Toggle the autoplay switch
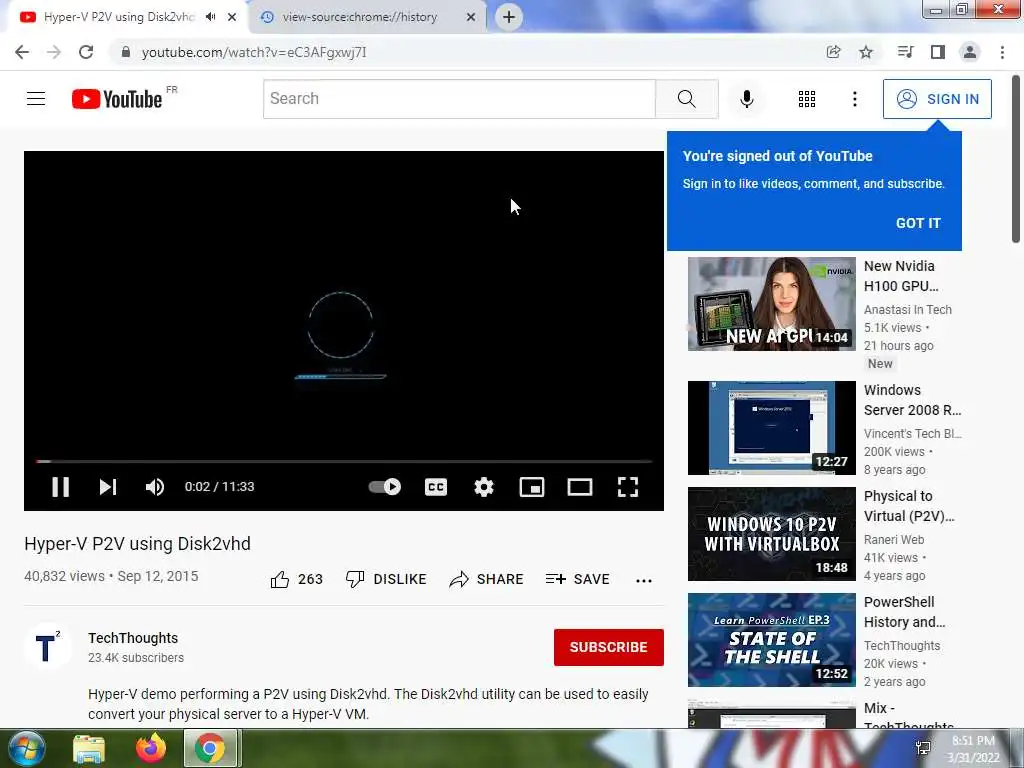1024x768 pixels. tap(385, 487)
